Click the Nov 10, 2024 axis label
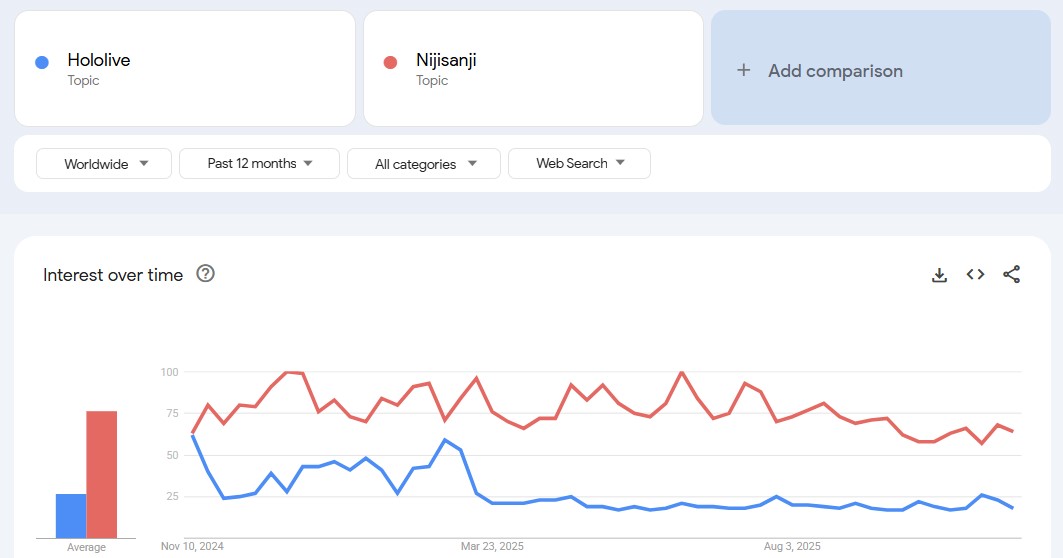 (193, 547)
